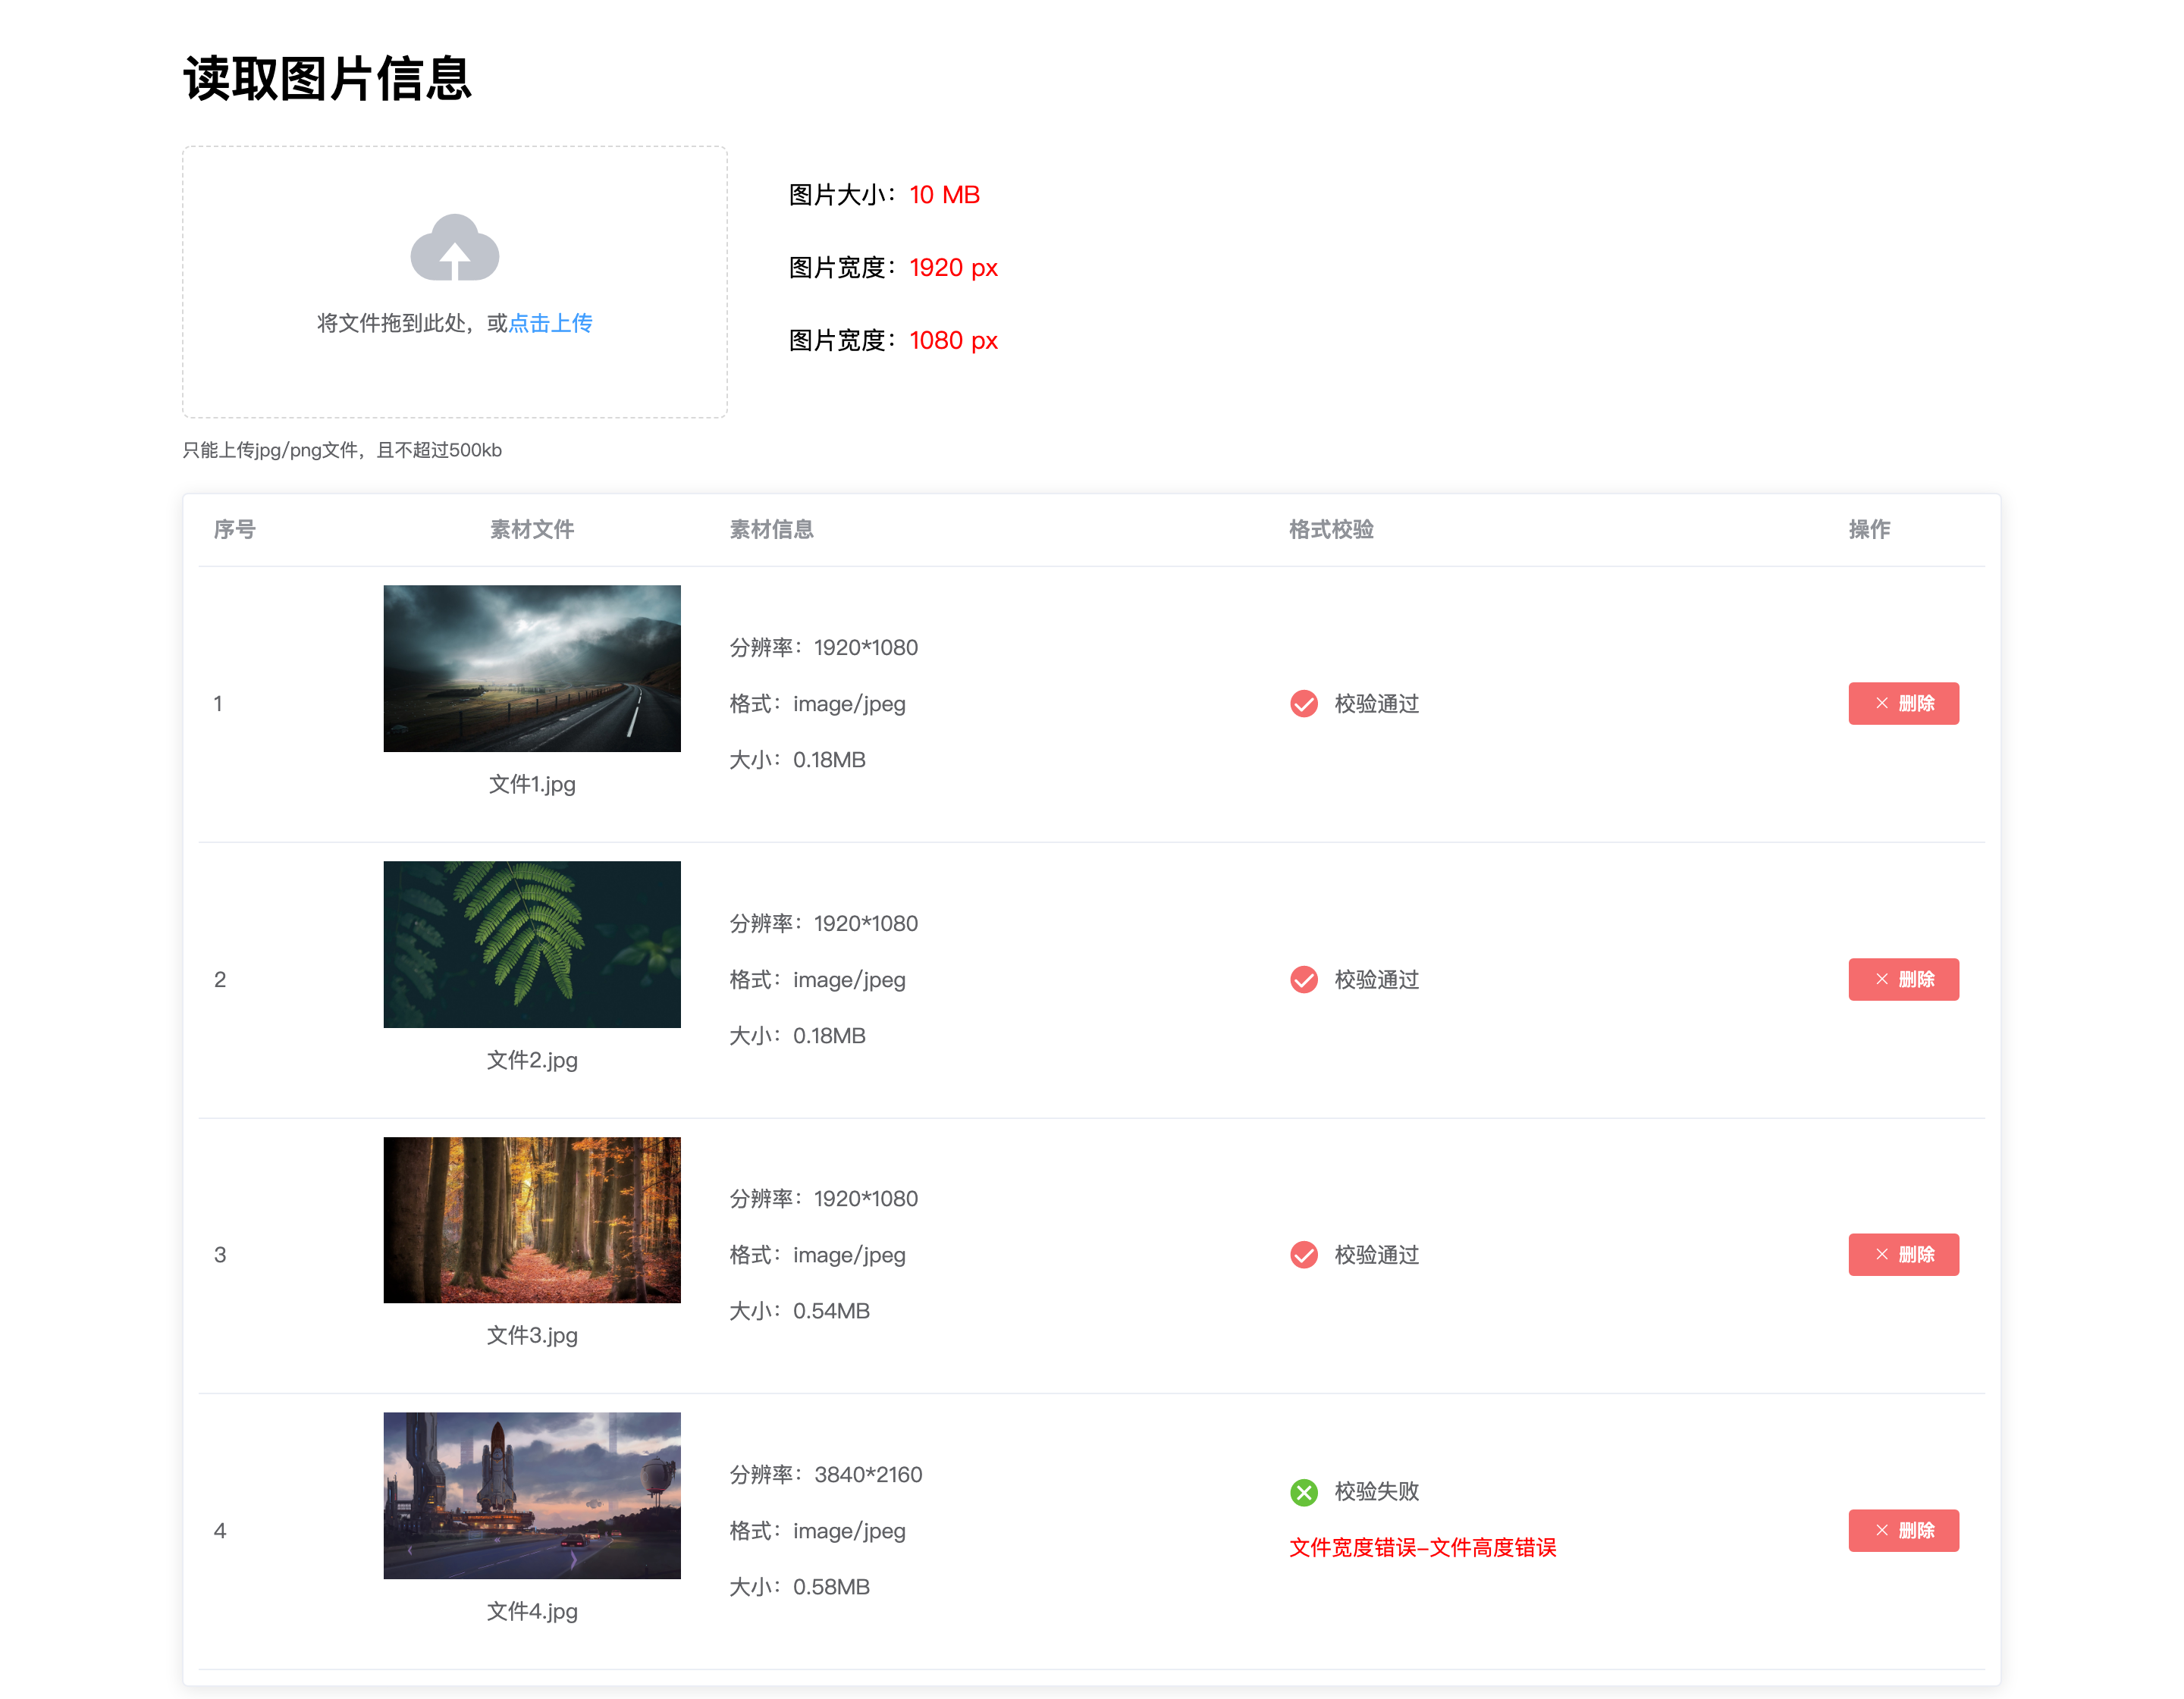Select the file name 文件4.jpg
This screenshot has height=1699, width=2184.
click(x=532, y=1611)
